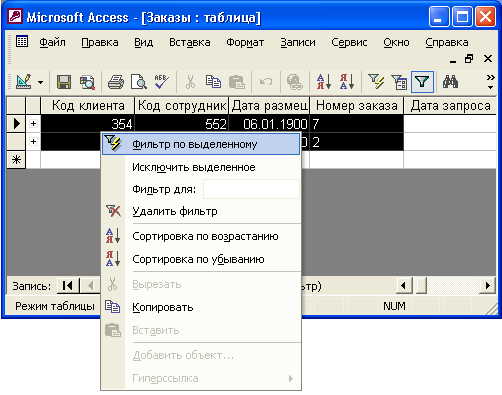502x395 pixels.
Task: Click the Insert hyperlink toolbar icon
Action: tap(295, 82)
